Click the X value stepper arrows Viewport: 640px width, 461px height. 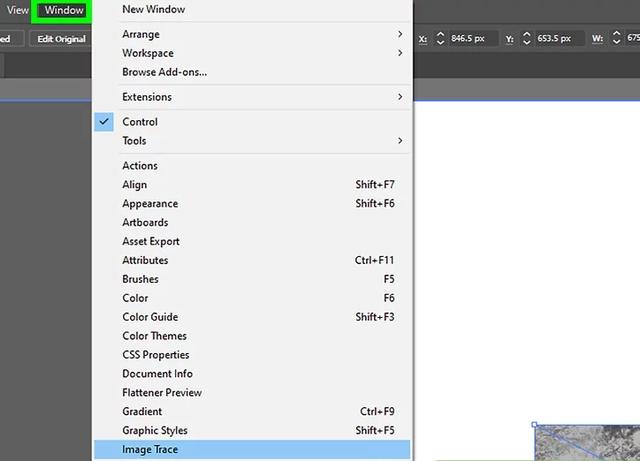[440, 38]
